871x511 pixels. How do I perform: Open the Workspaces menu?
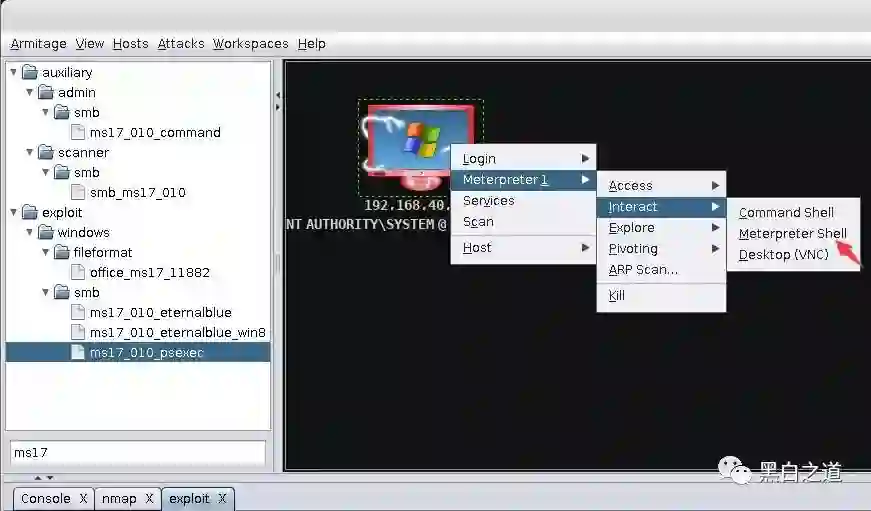251,43
